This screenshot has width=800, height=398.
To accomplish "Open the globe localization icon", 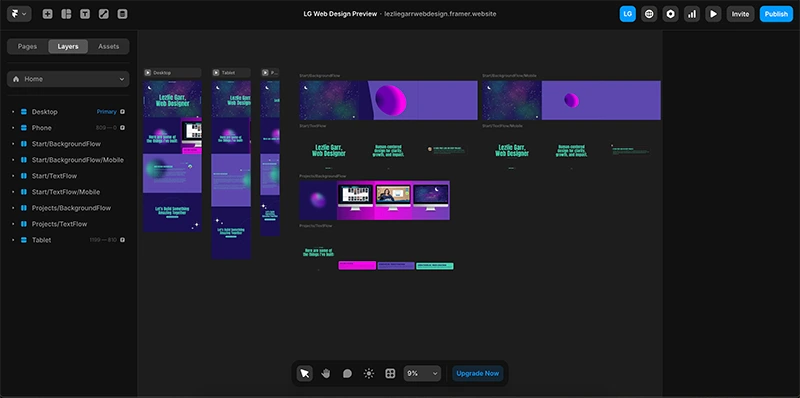I will (649, 14).
